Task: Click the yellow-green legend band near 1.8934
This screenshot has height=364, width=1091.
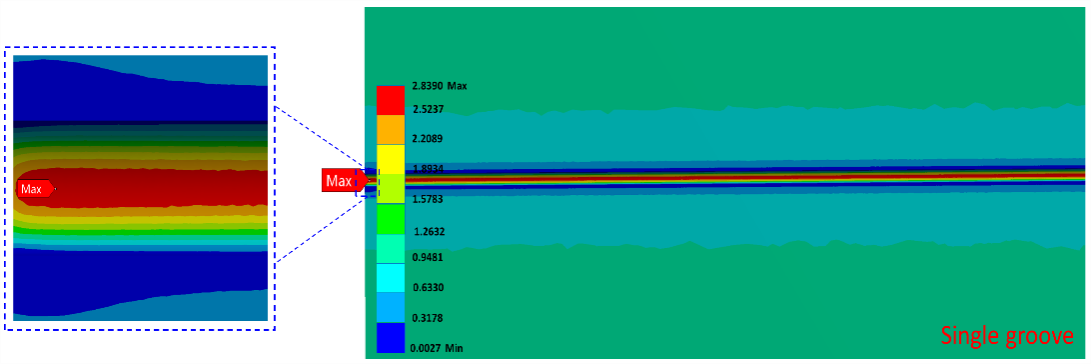Action: (390, 189)
